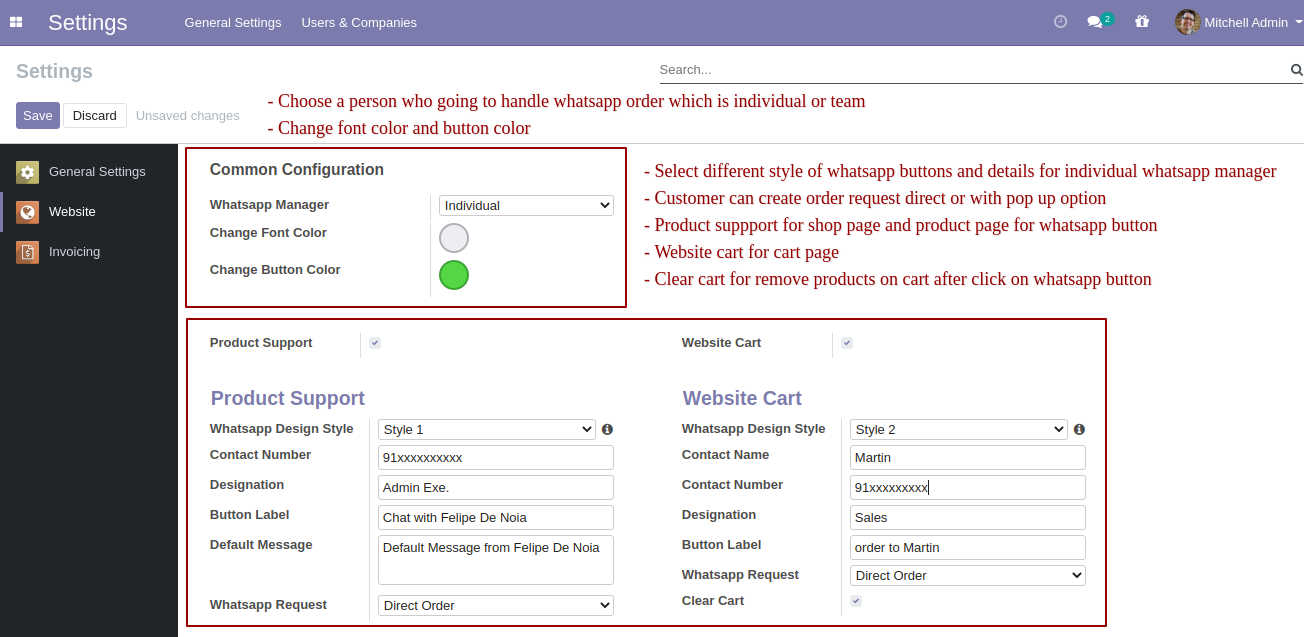Click the Admin Exe. designation field

[x=496, y=487]
